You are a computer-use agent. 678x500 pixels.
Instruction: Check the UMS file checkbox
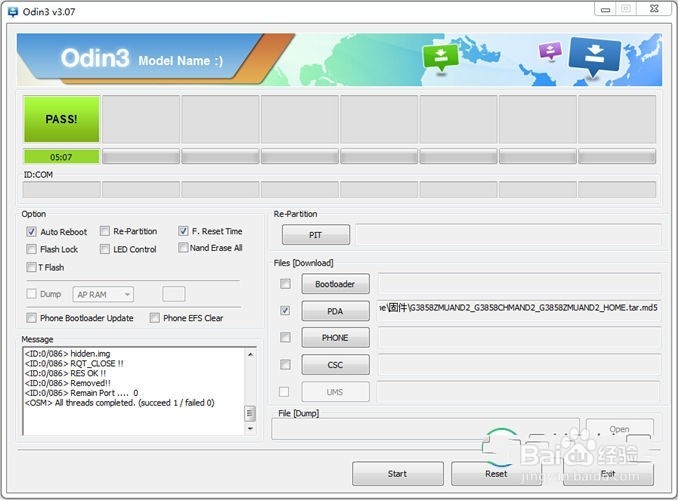[284, 391]
